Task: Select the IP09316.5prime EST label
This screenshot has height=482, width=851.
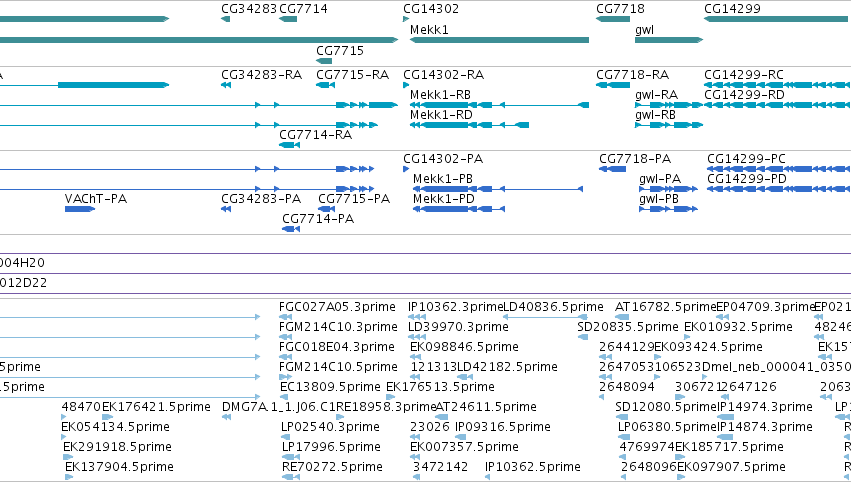Action: click(x=503, y=428)
